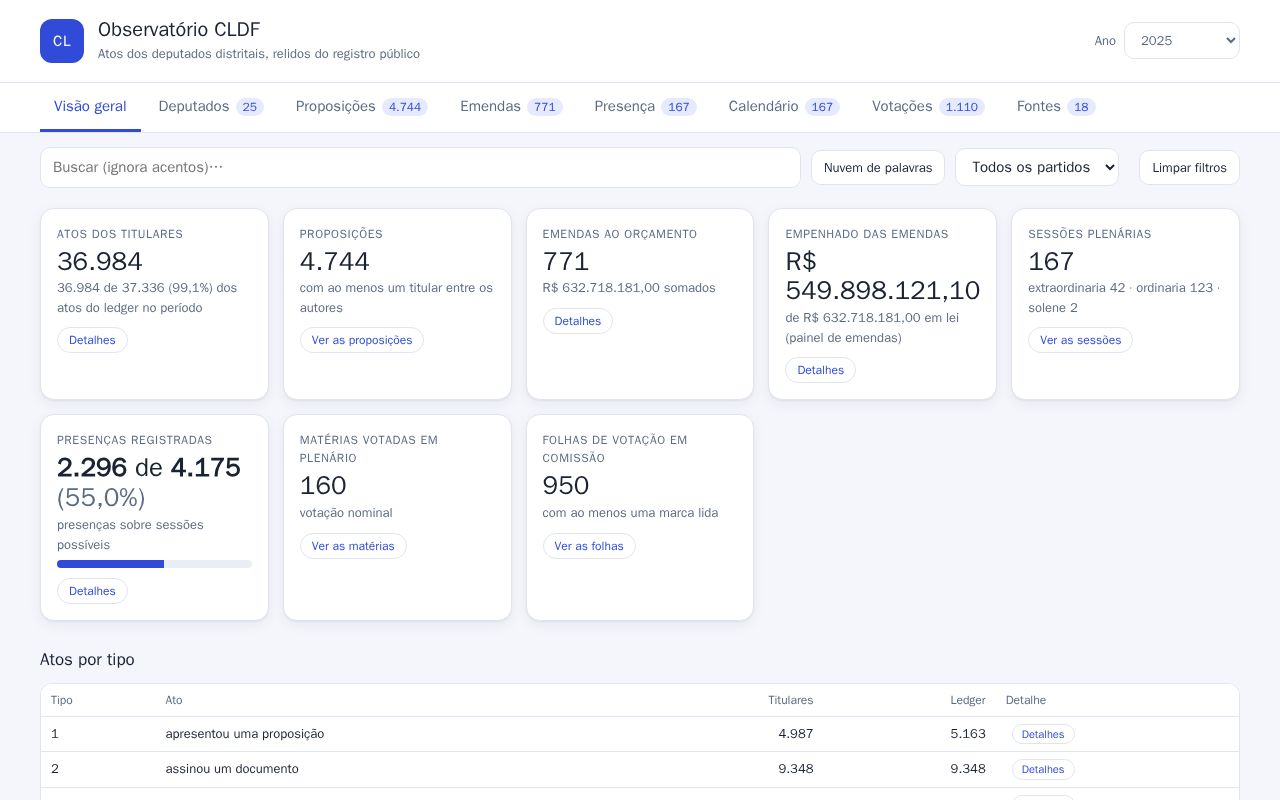Select the 'assinou um documento' cell
This screenshot has width=1280, height=800.
[232, 769]
